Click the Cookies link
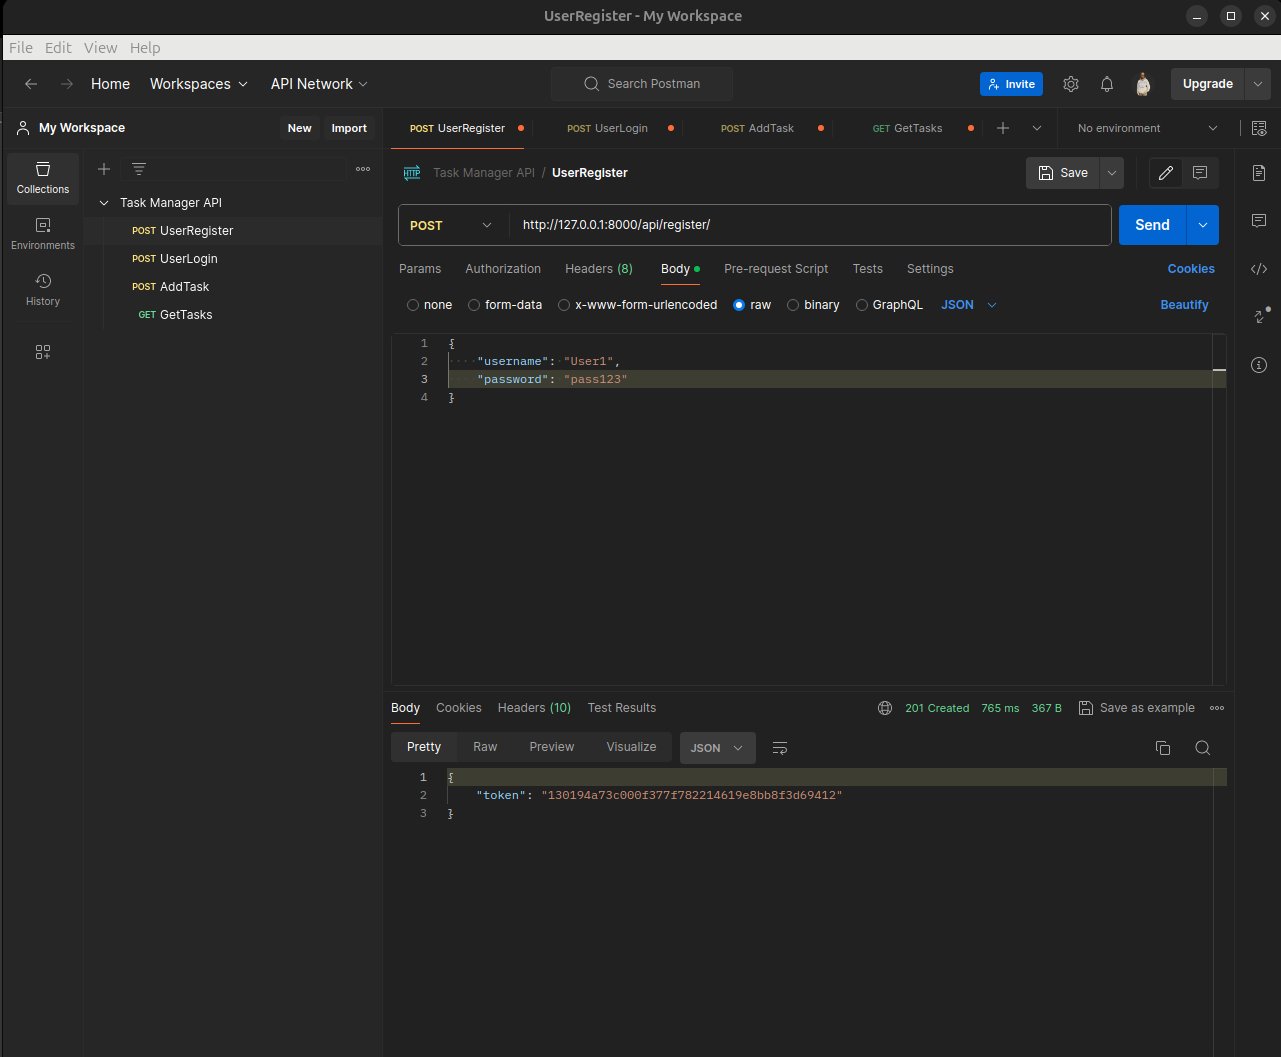The image size is (1281, 1057). [1191, 269]
